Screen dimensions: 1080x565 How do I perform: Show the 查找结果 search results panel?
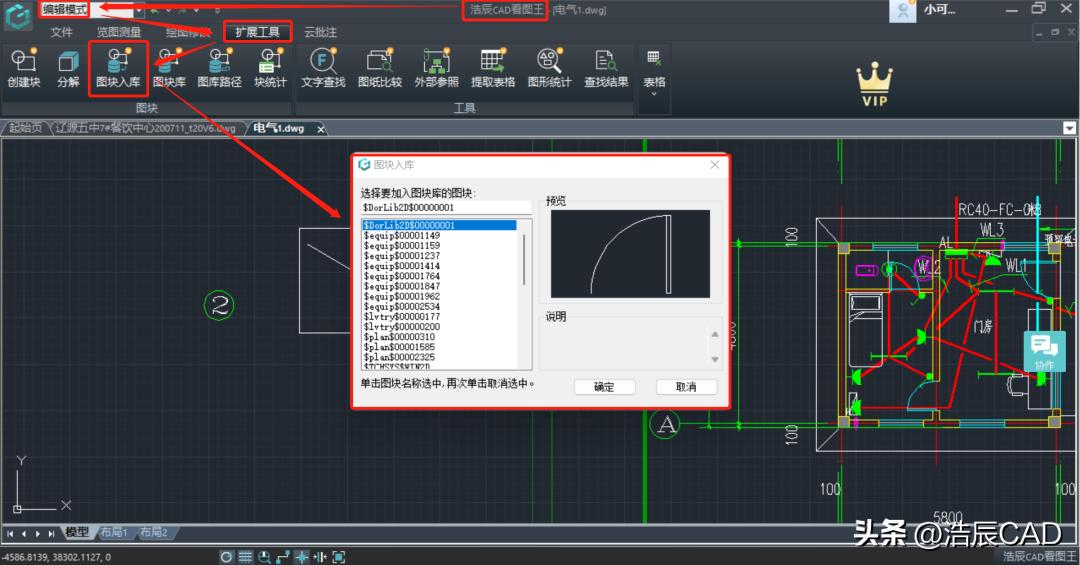click(x=606, y=68)
